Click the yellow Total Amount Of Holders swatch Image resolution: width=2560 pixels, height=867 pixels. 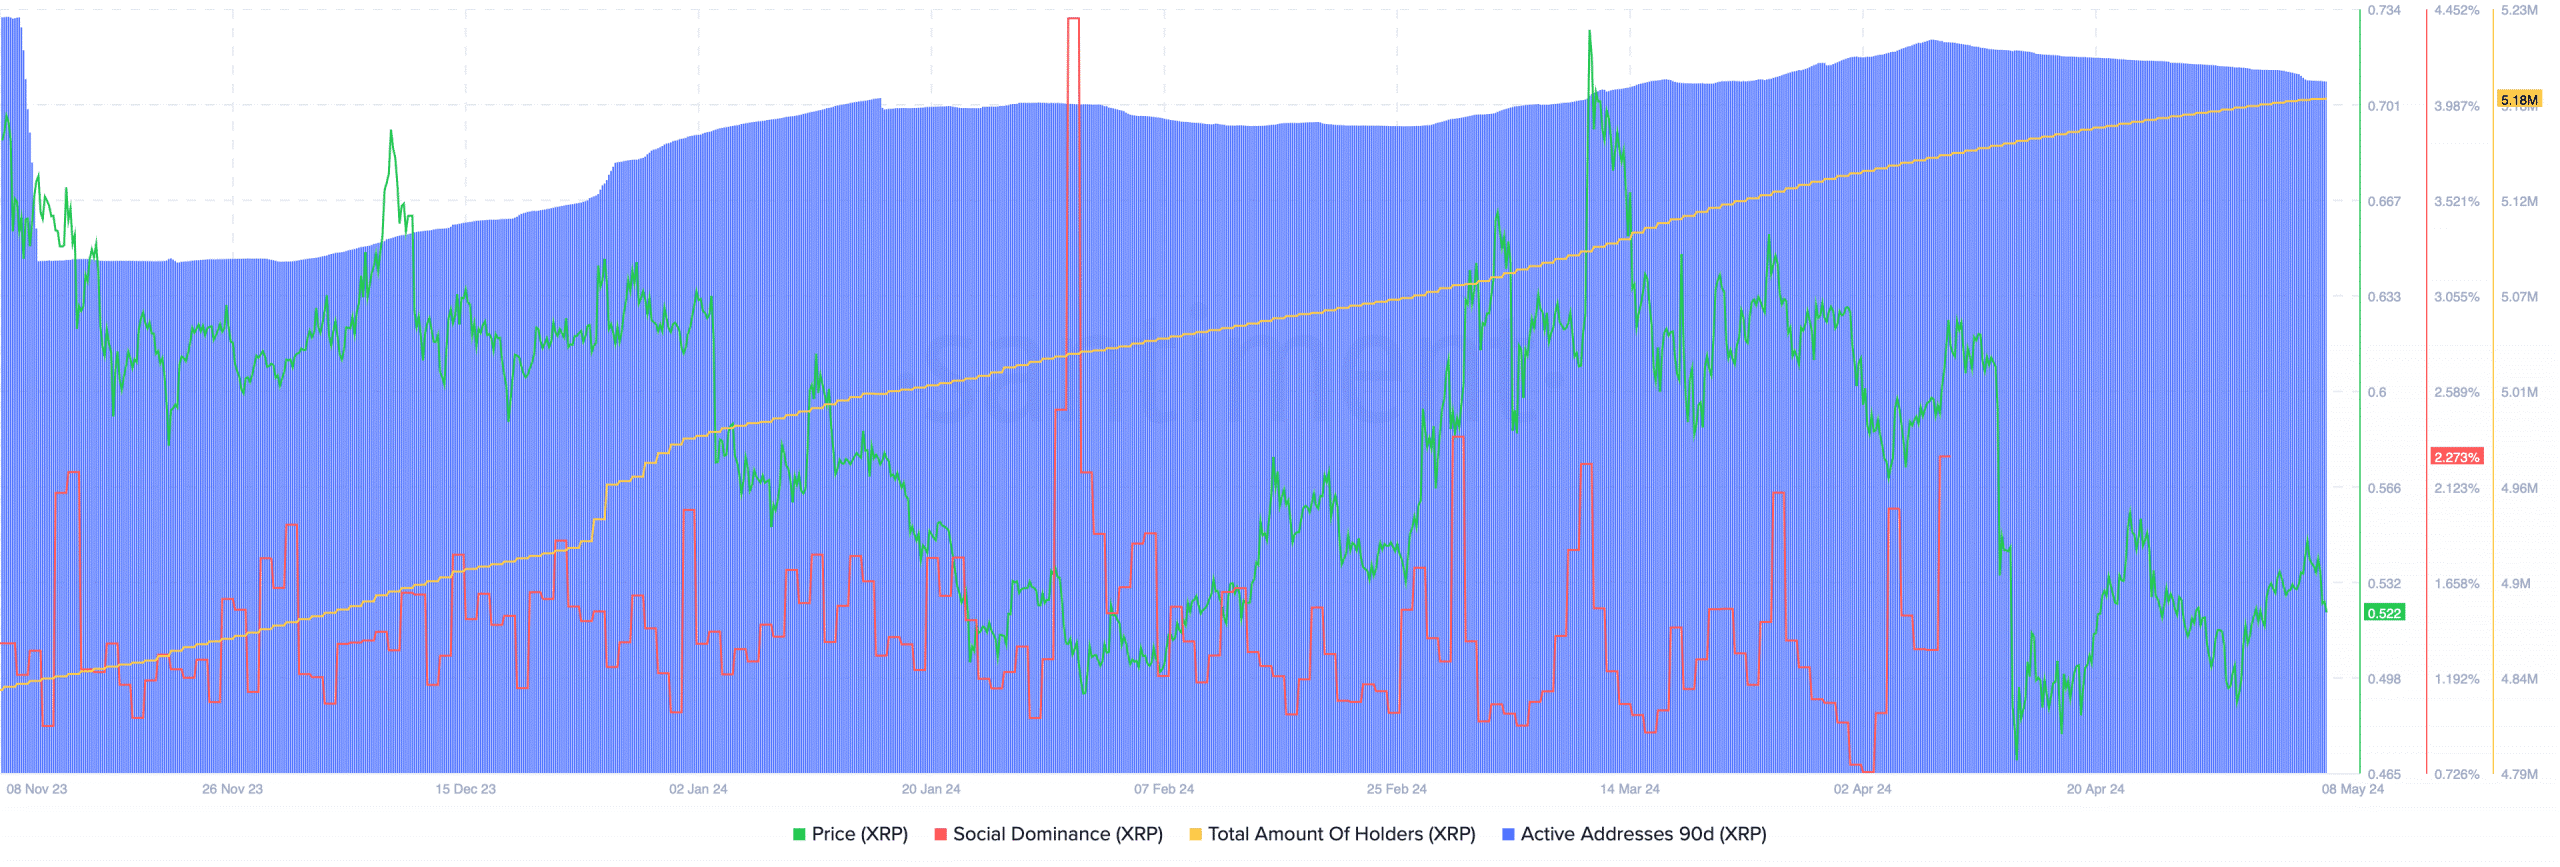pyautogui.click(x=1195, y=835)
